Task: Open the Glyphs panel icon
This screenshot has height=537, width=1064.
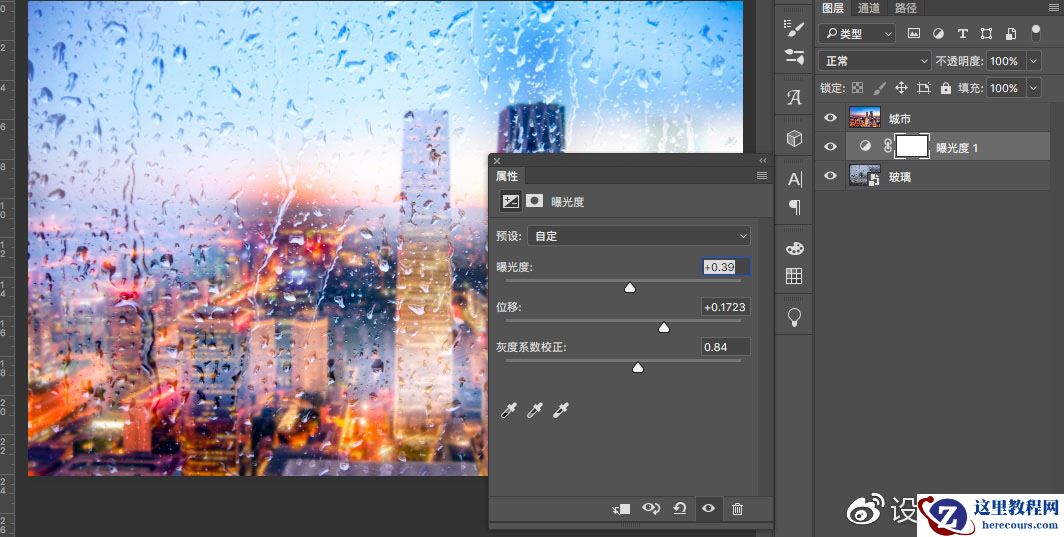Action: 794,98
